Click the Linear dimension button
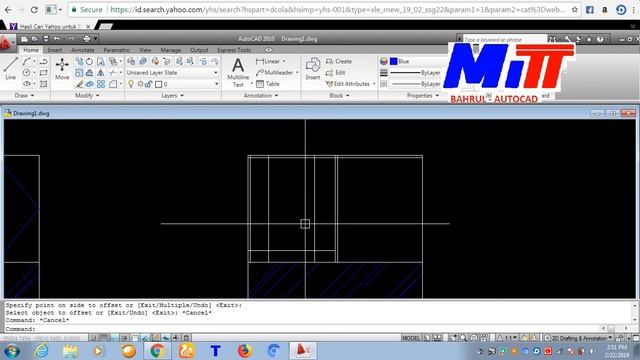 [268, 61]
